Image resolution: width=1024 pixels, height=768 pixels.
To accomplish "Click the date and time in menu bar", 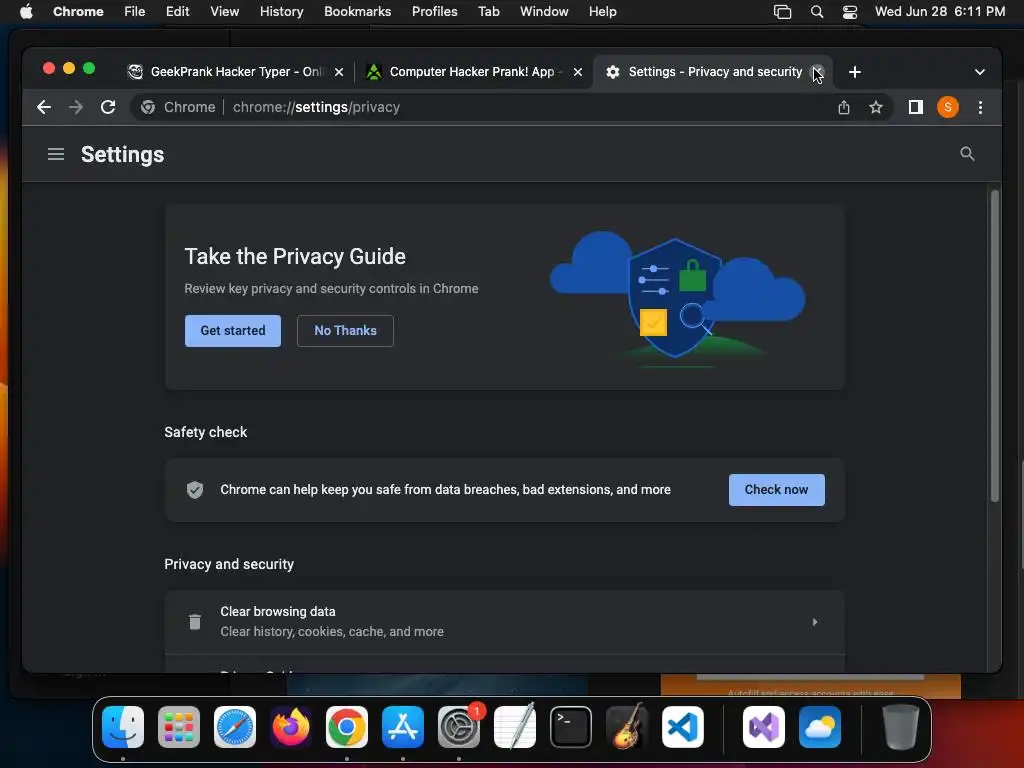I will (940, 12).
